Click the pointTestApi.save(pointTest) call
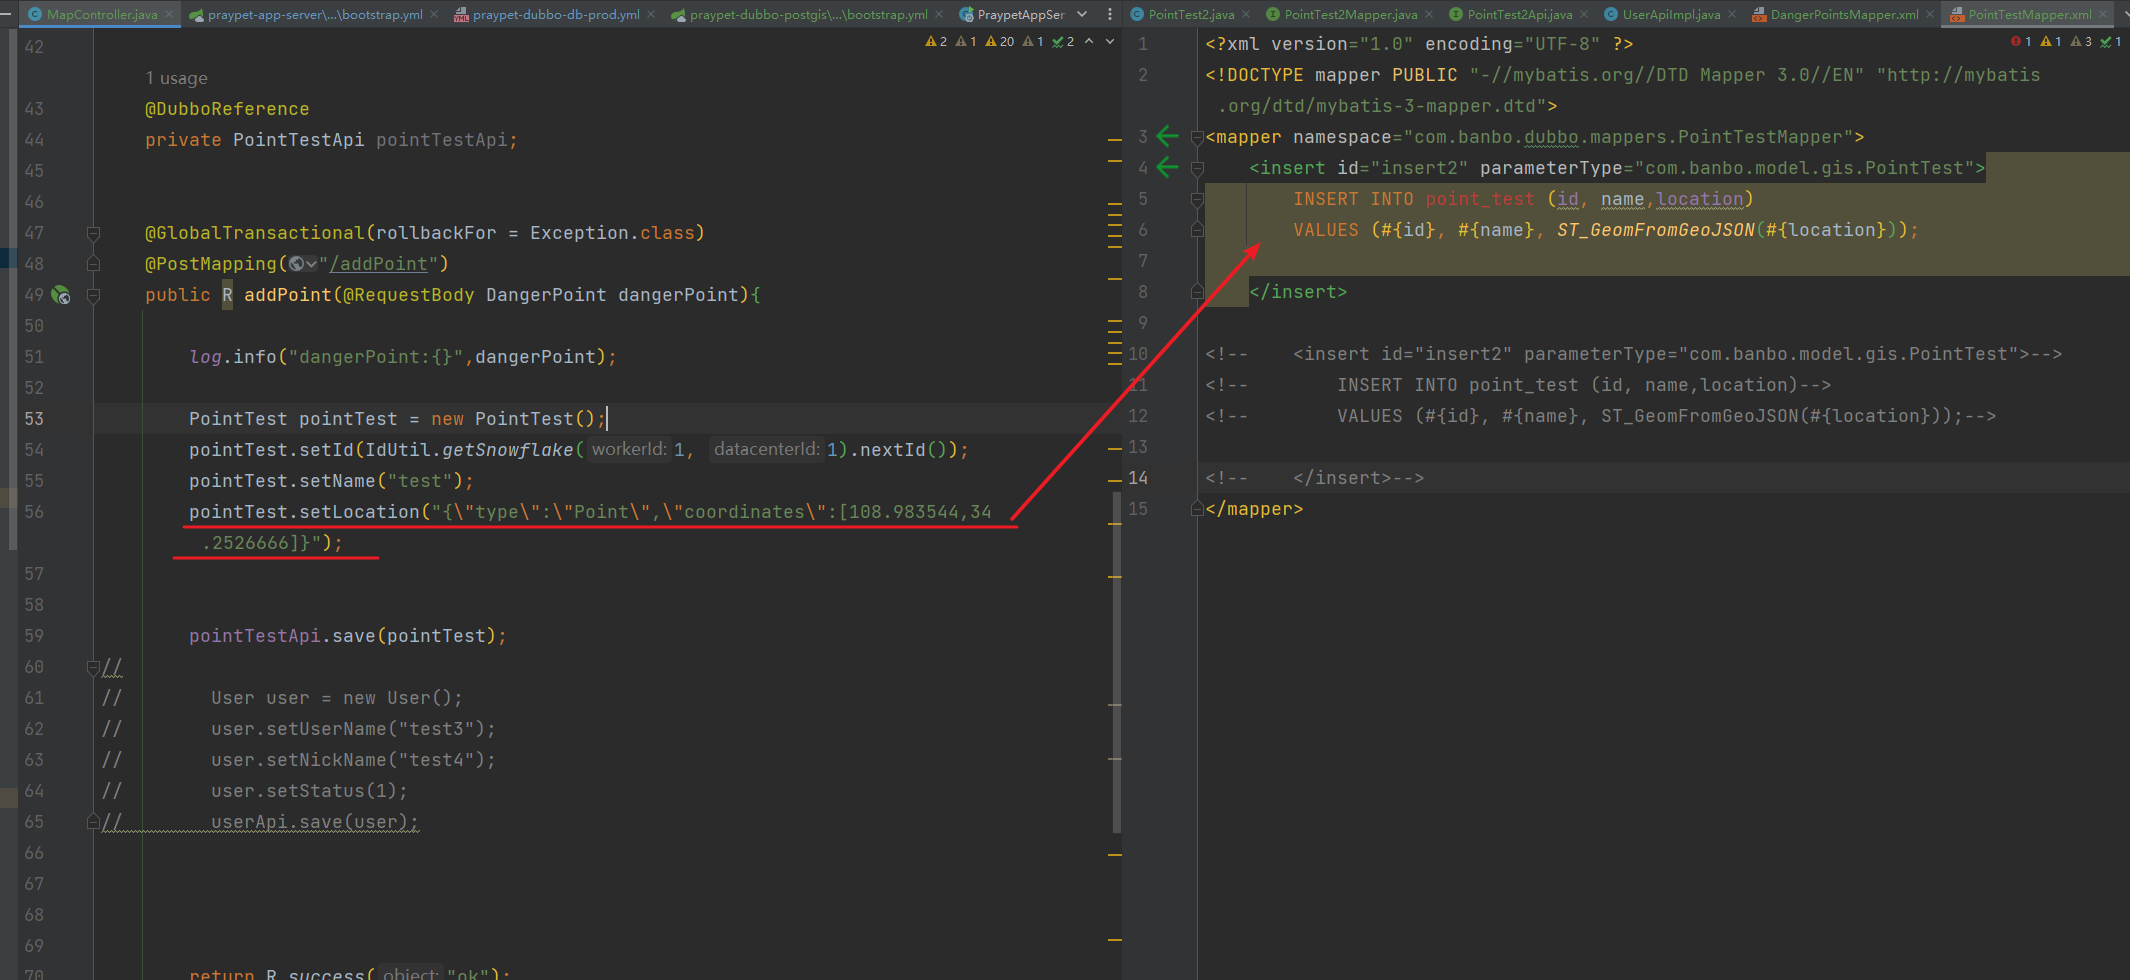2130x980 pixels. pyautogui.click(x=348, y=636)
